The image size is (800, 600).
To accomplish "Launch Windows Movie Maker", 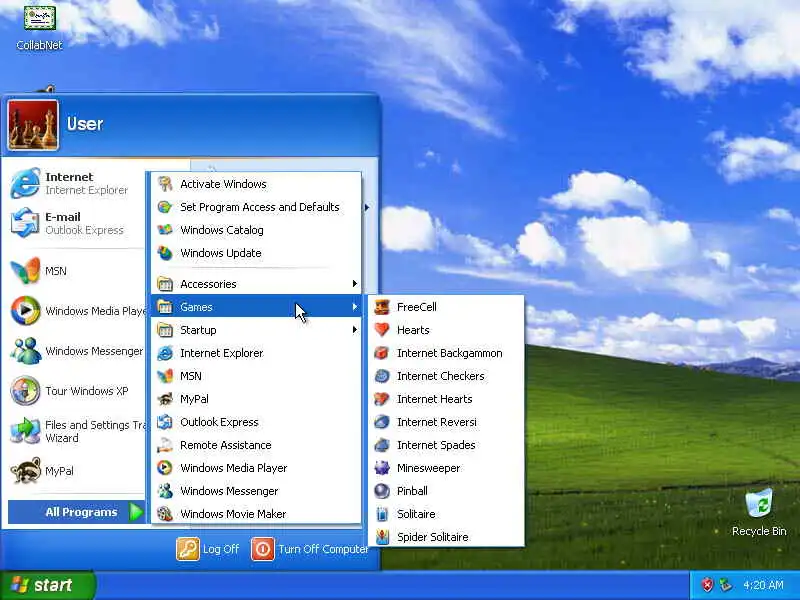I will tap(256, 514).
